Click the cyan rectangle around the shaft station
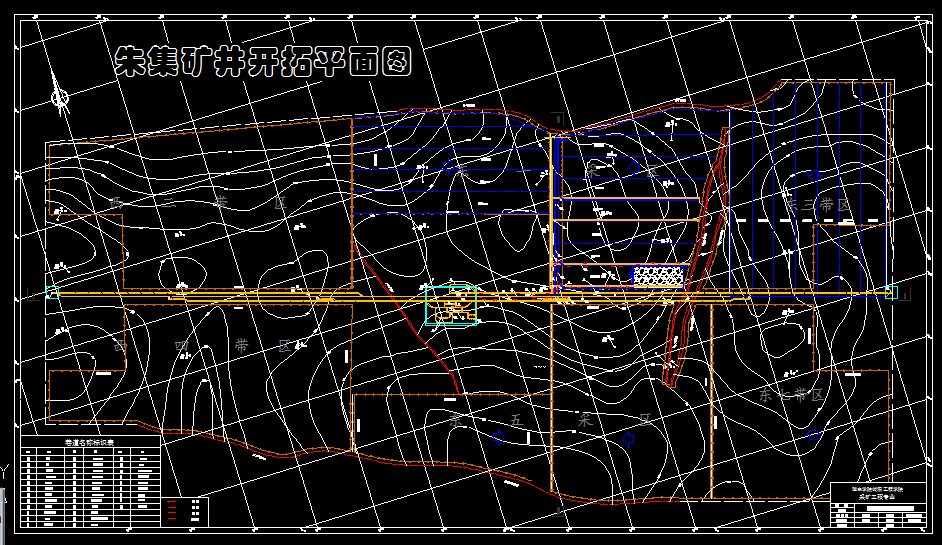Viewport: 942px width, 545px height. coord(451,306)
